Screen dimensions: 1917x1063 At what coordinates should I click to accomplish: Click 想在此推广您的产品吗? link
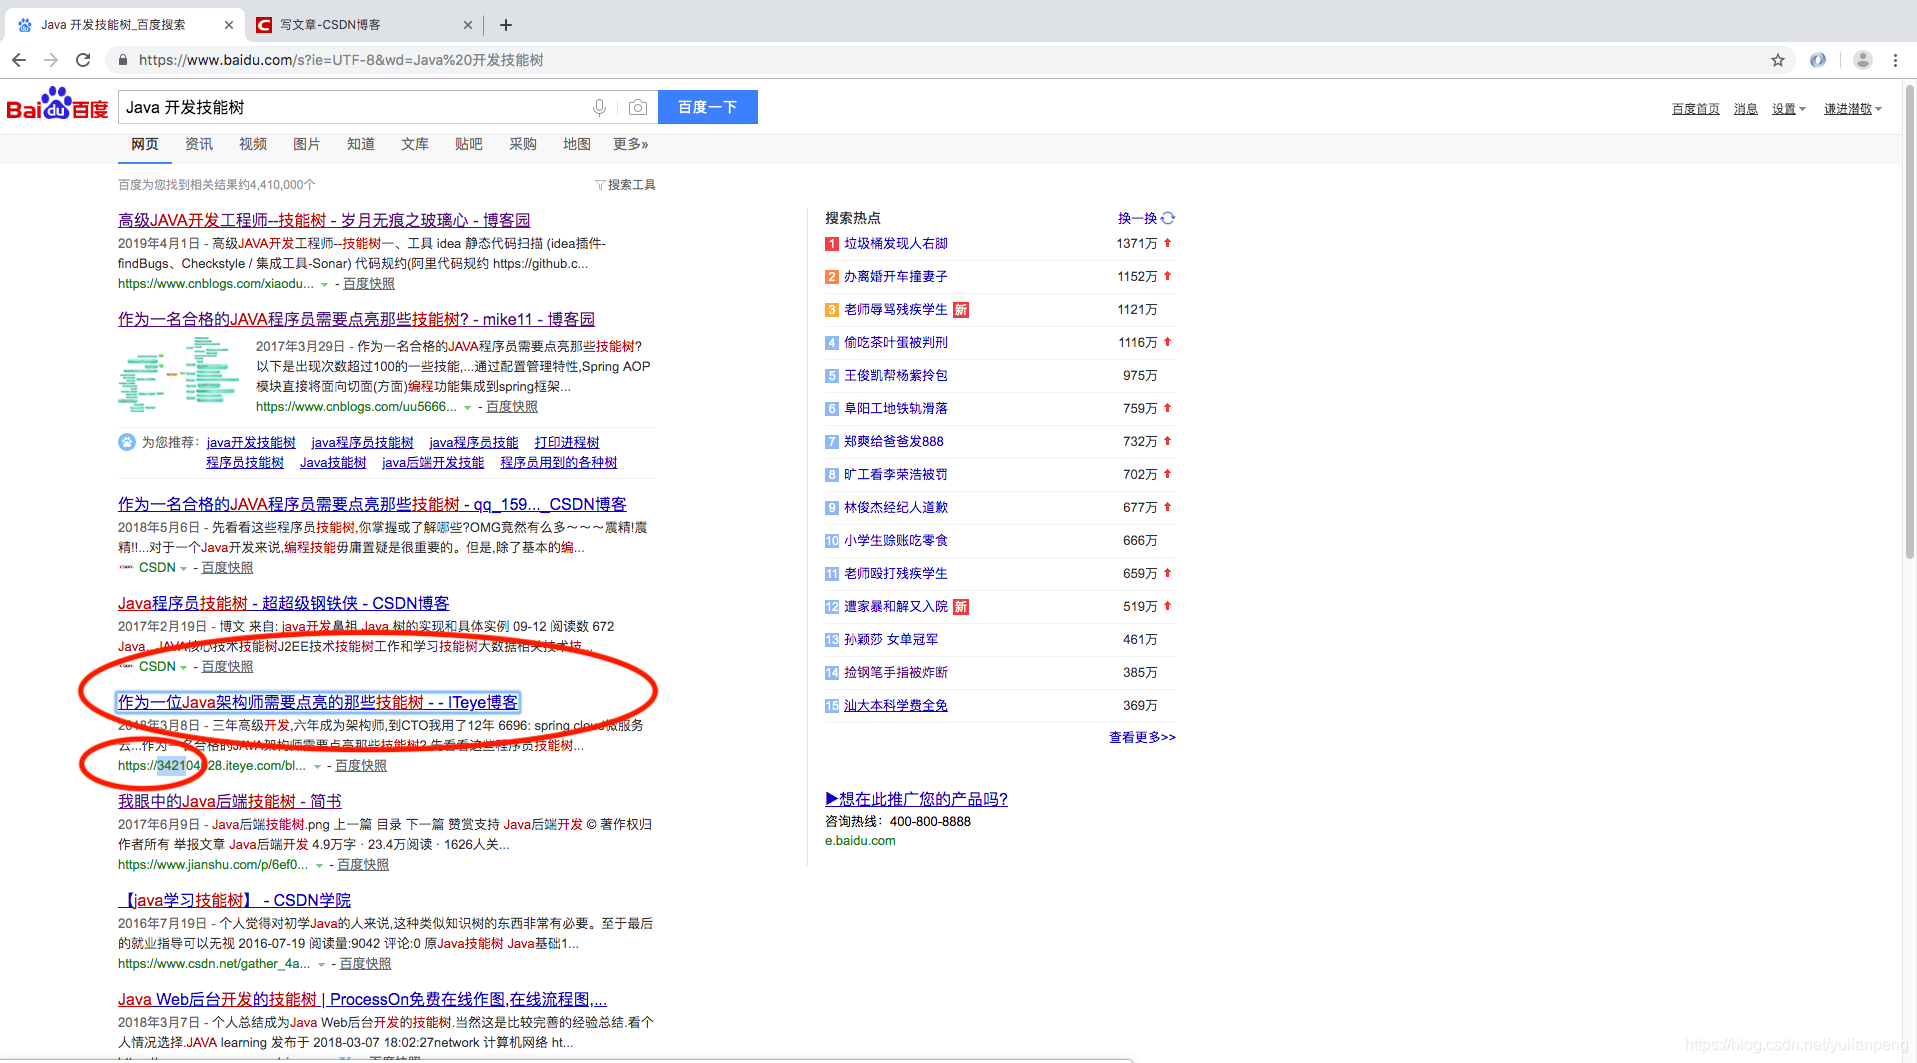(x=916, y=799)
